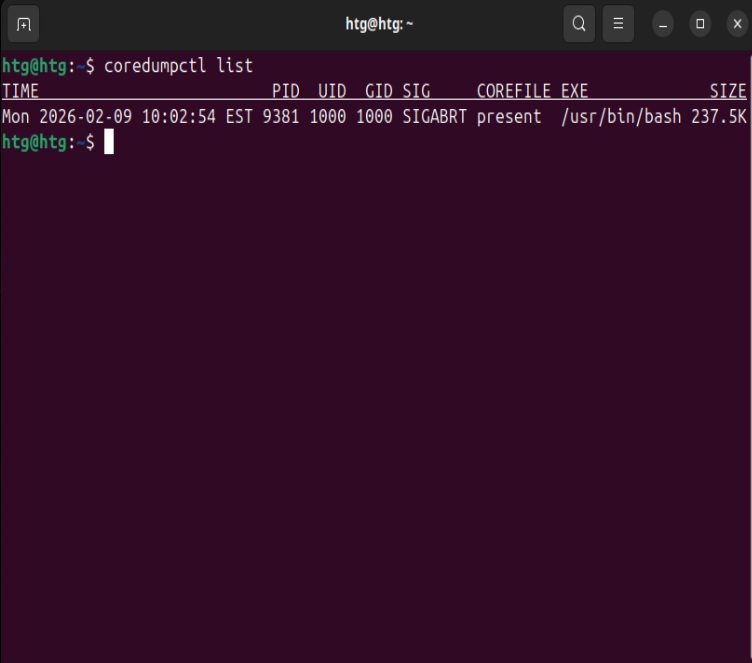
Task: Maximize the terminal window
Action: [x=700, y=24]
